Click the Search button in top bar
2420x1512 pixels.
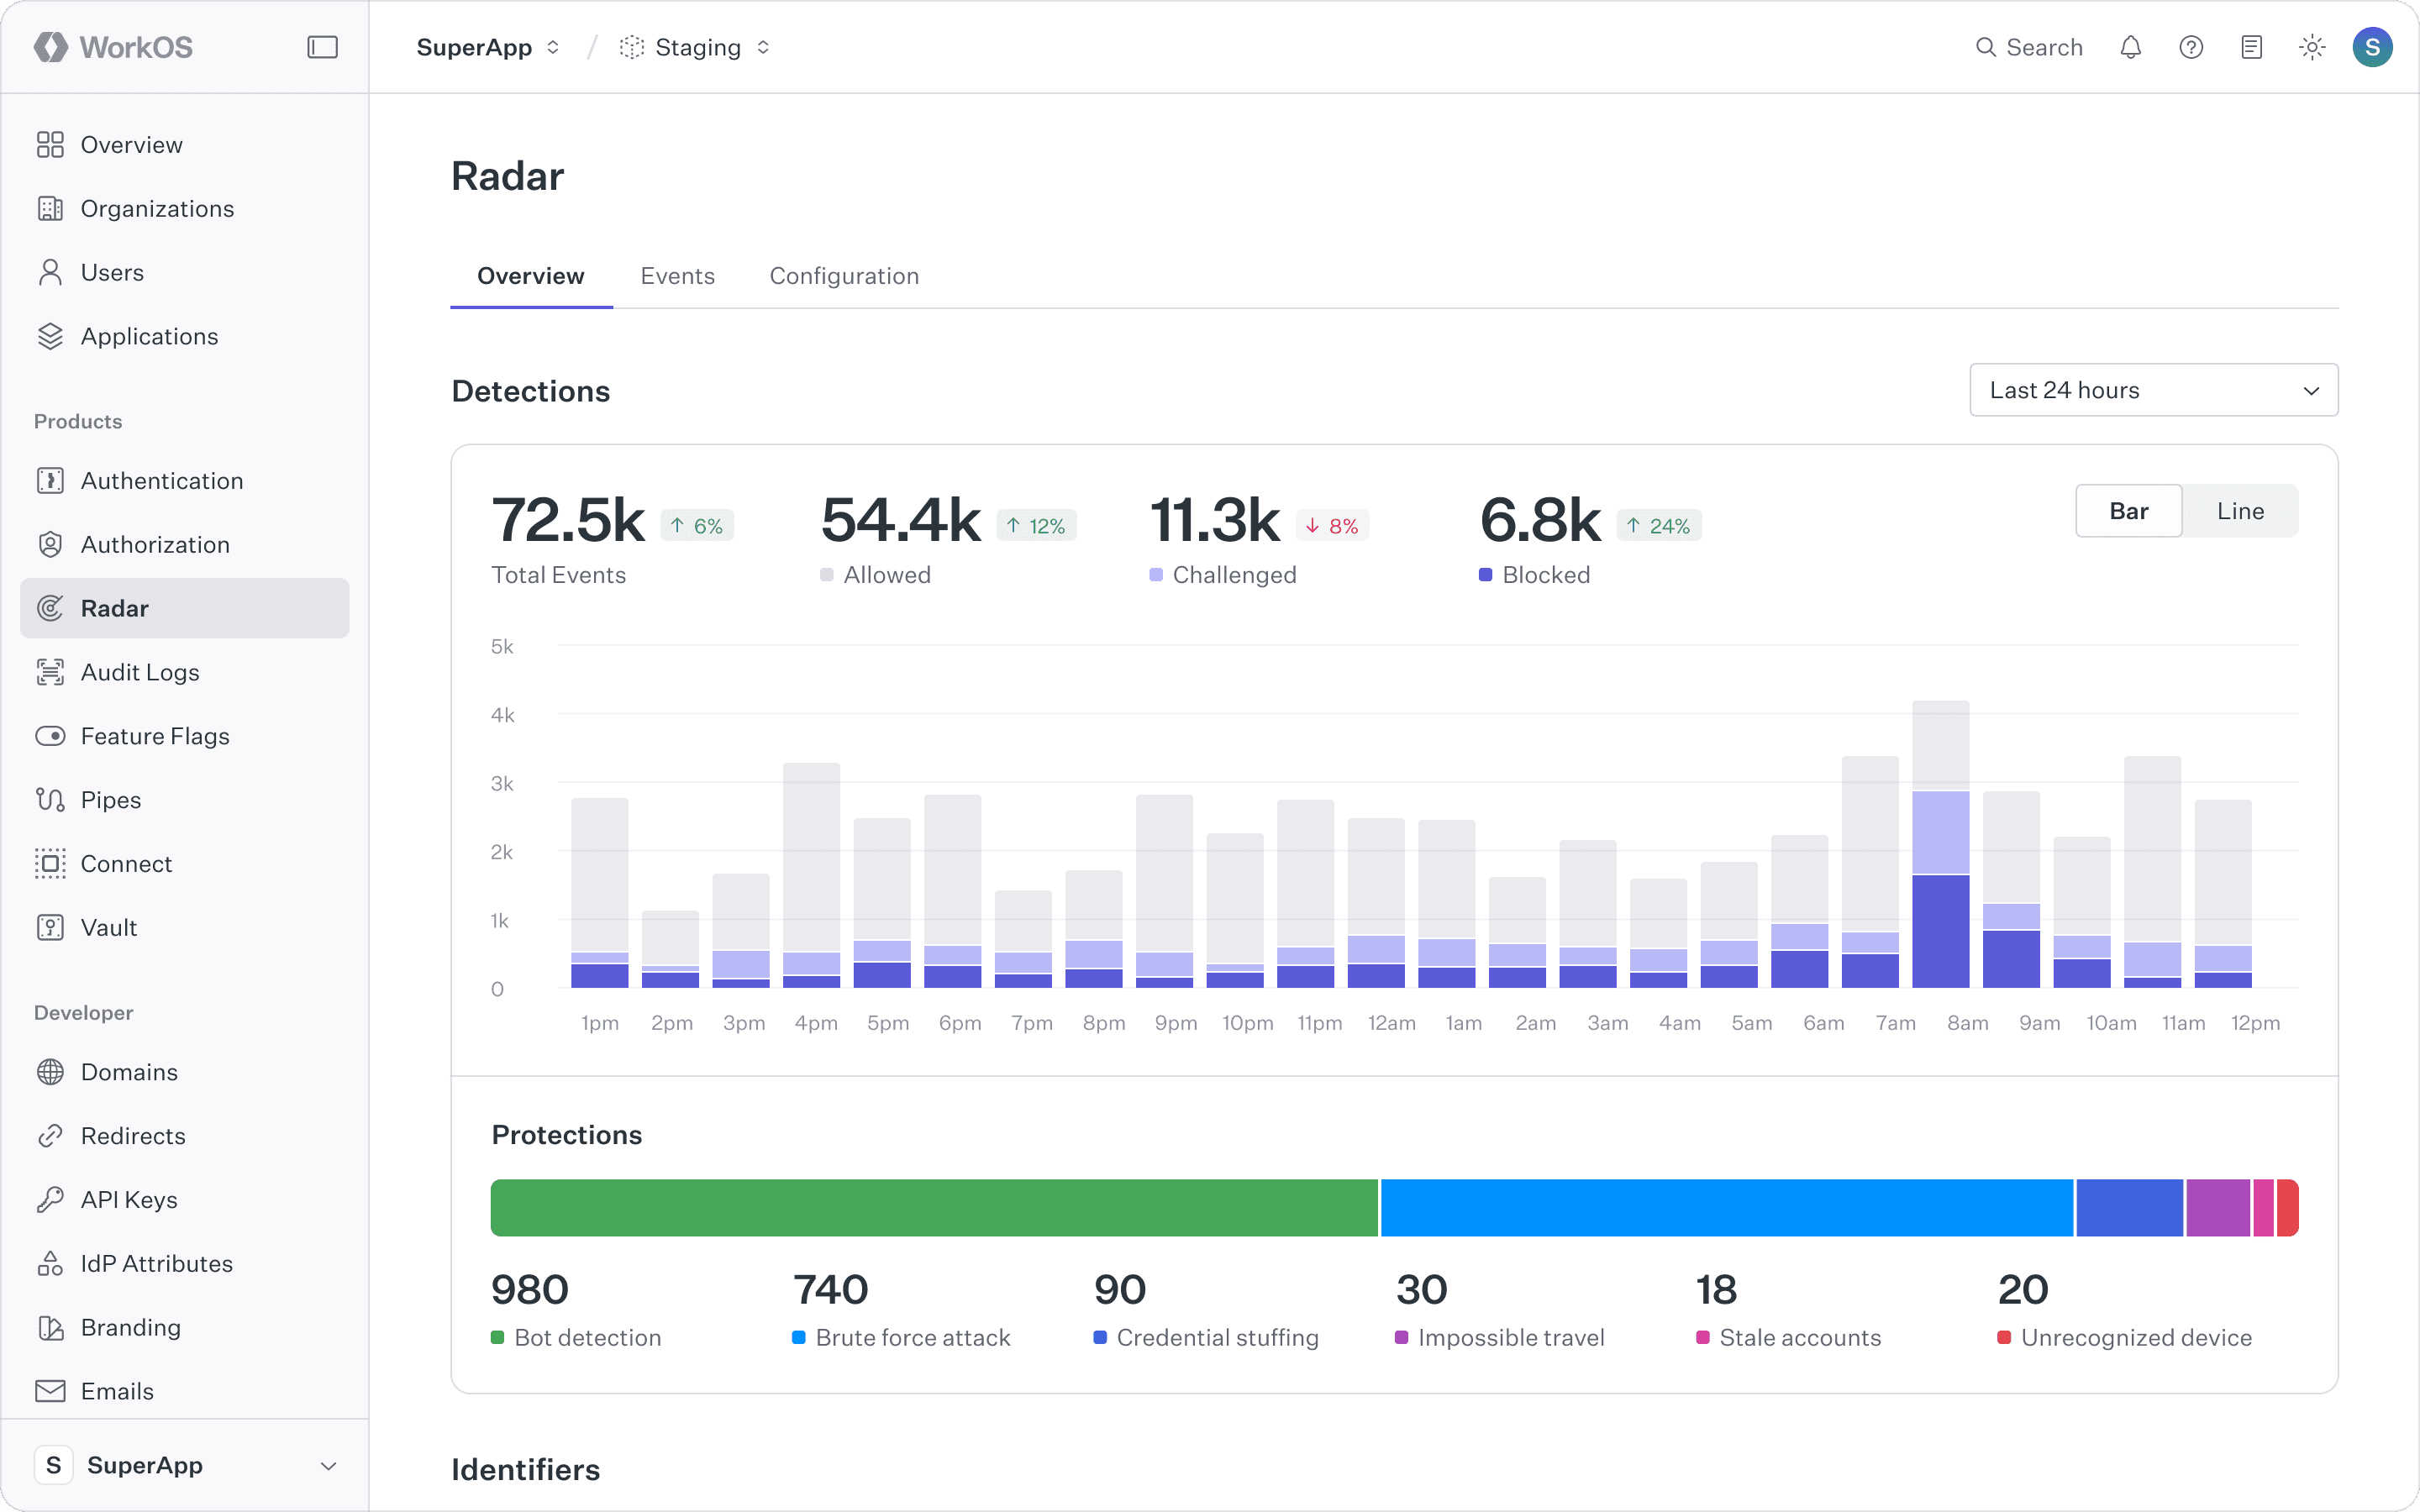2029,47
